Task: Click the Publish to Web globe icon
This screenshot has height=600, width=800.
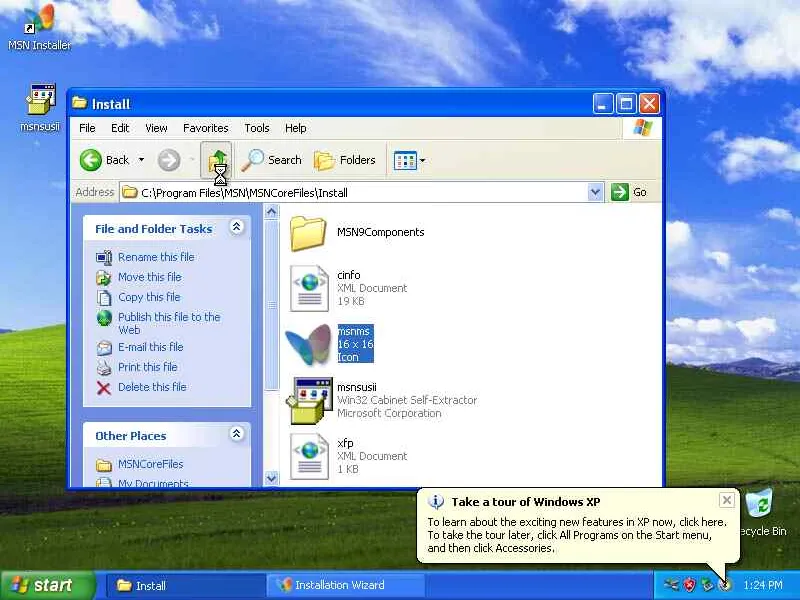Action: (x=104, y=318)
